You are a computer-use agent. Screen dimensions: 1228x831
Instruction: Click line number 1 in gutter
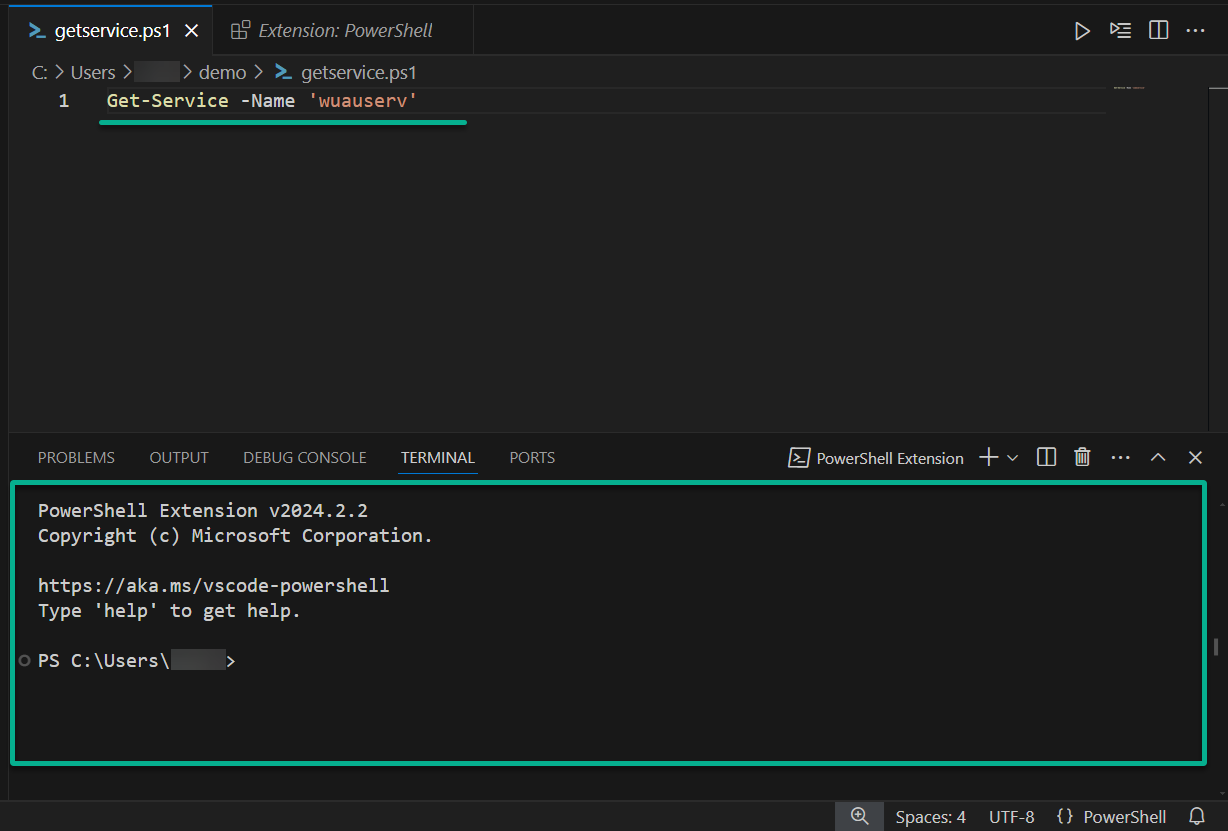(64, 101)
